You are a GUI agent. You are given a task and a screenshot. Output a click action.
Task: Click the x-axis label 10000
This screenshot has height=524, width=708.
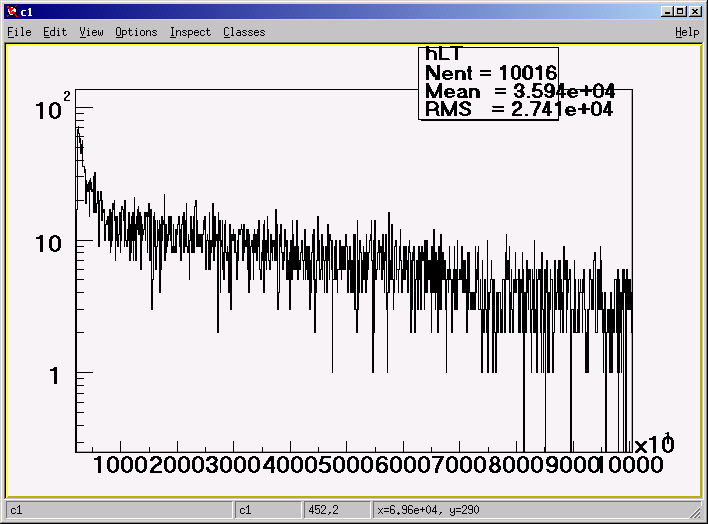[x=630, y=465]
